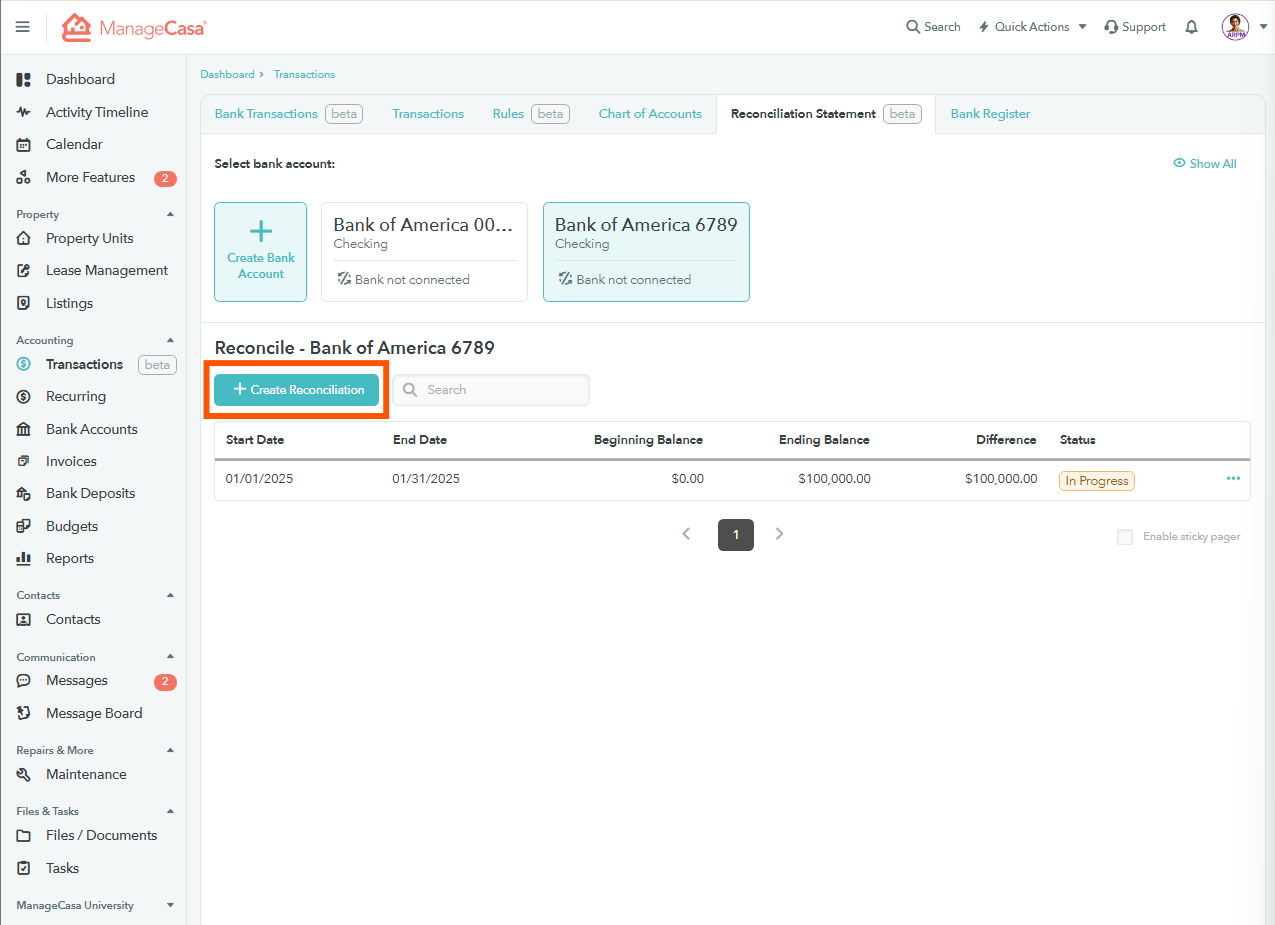
Task: Click the Messages badge showing 2
Action: point(165,682)
